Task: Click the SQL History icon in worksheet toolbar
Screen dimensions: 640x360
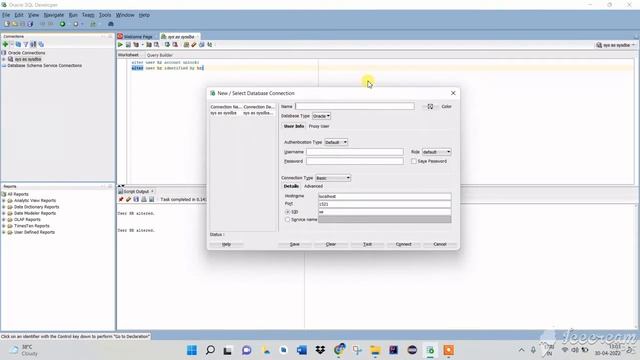Action: point(202,44)
